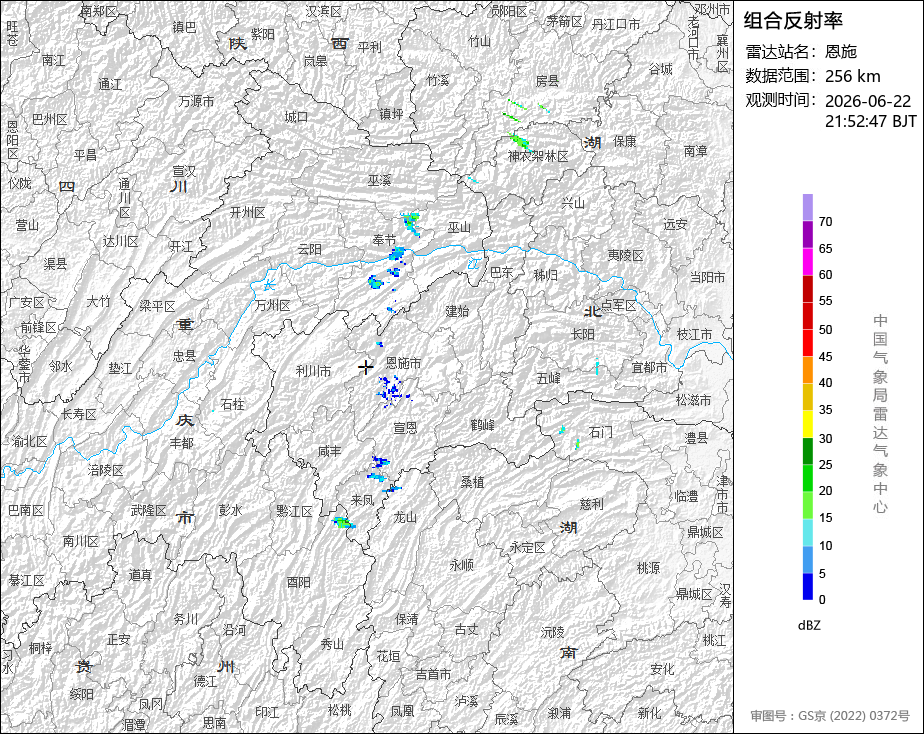Viewport: 924px width, 734px height.
Task: Click the 神农架林区 label
Action: pyautogui.click(x=538, y=157)
